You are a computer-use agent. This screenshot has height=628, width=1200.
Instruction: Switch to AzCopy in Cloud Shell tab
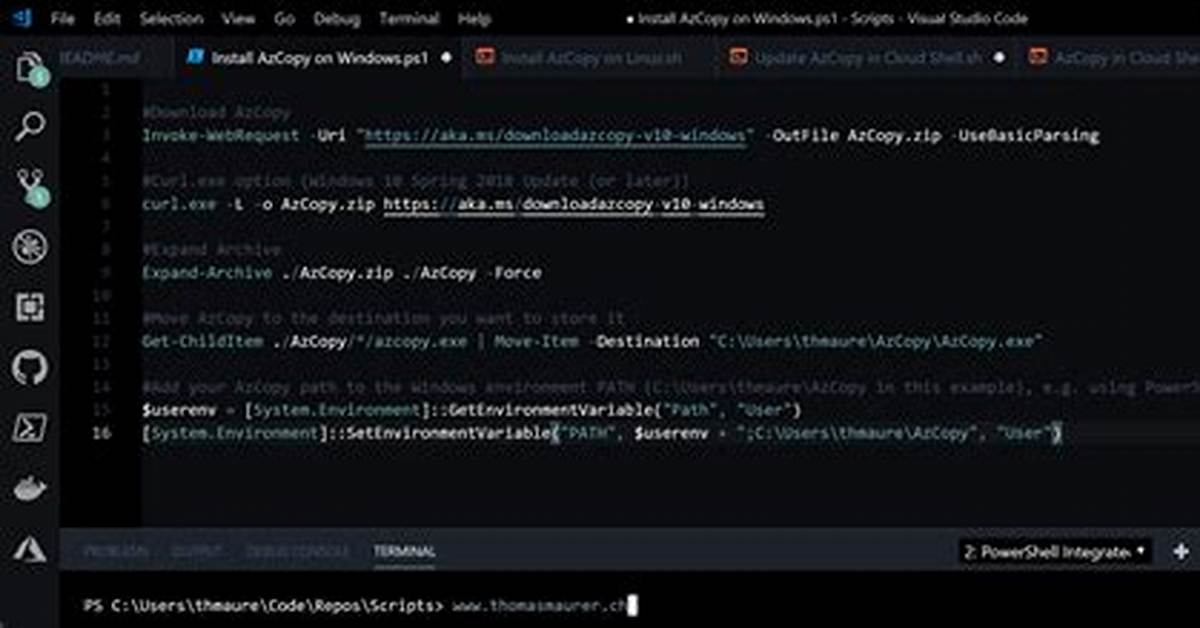click(x=1108, y=58)
